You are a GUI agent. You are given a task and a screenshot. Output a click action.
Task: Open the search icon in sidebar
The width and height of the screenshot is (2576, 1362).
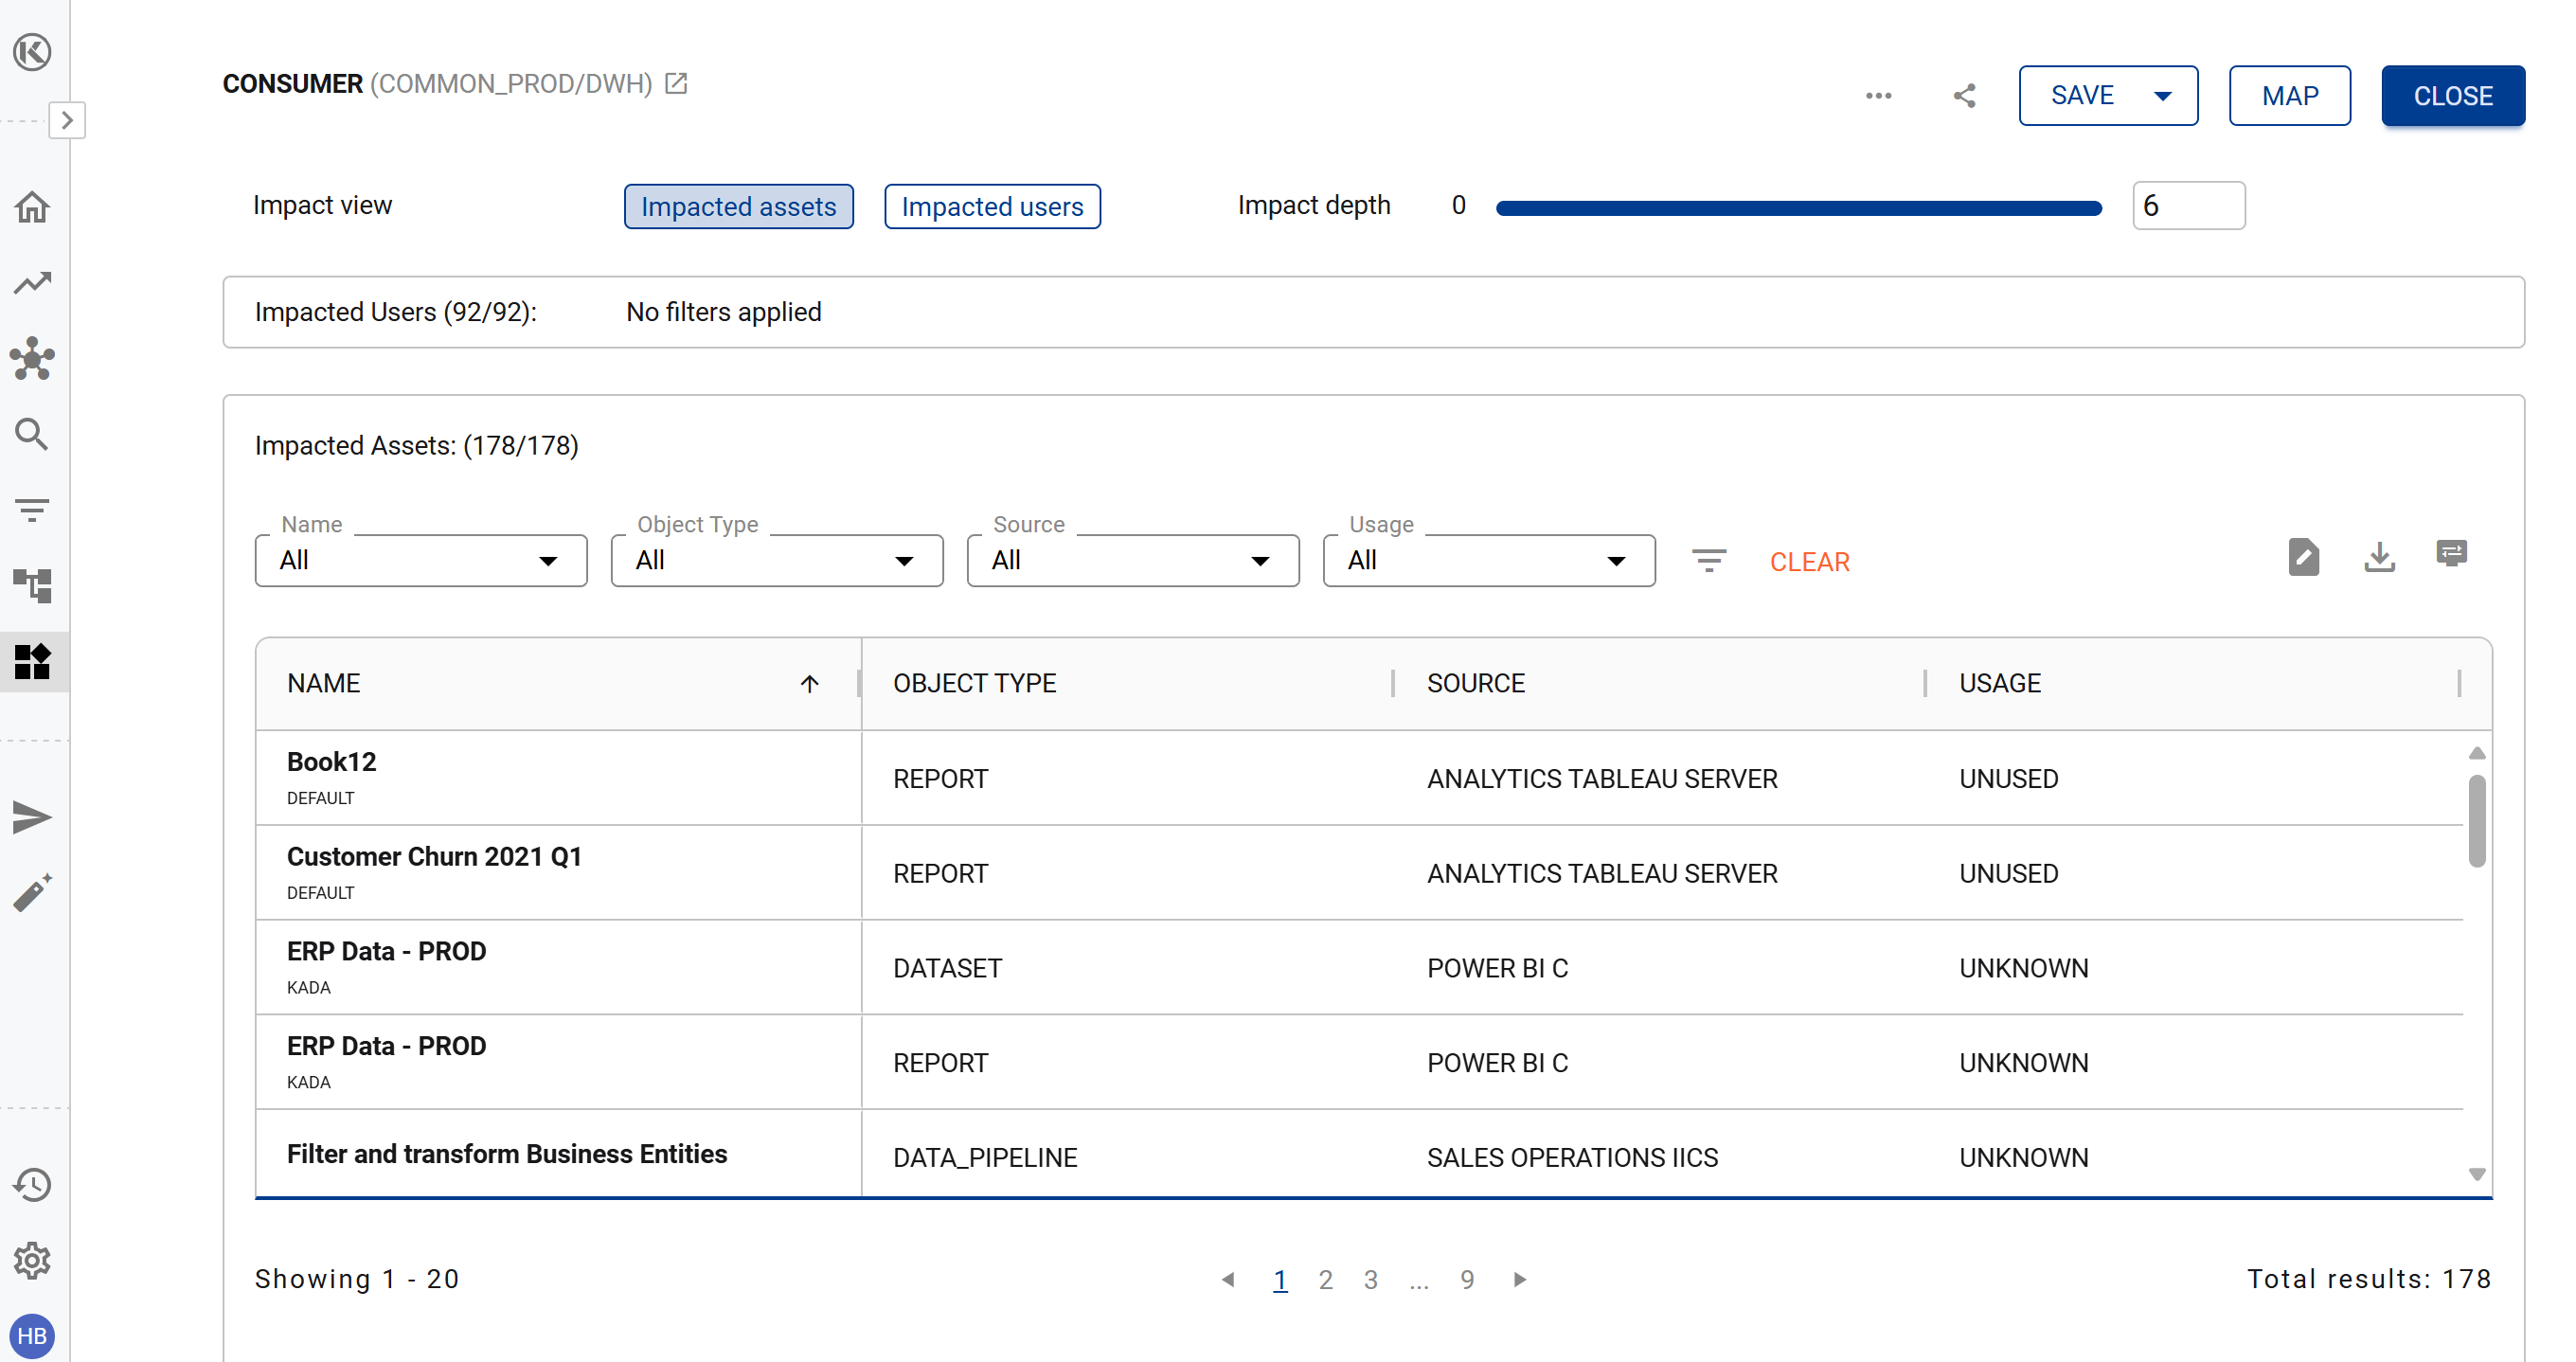pyautogui.click(x=33, y=434)
